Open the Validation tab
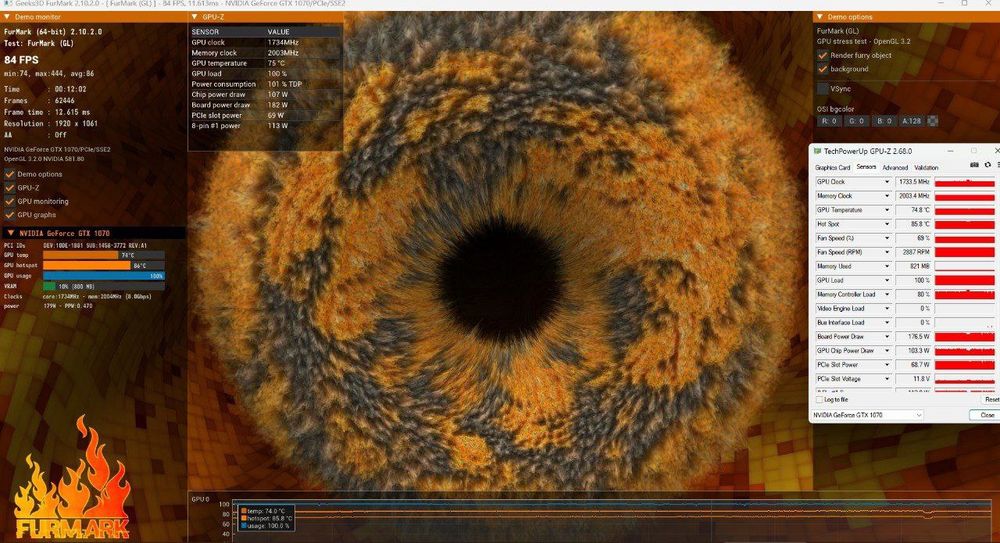This screenshot has width=1000, height=543. click(926, 167)
